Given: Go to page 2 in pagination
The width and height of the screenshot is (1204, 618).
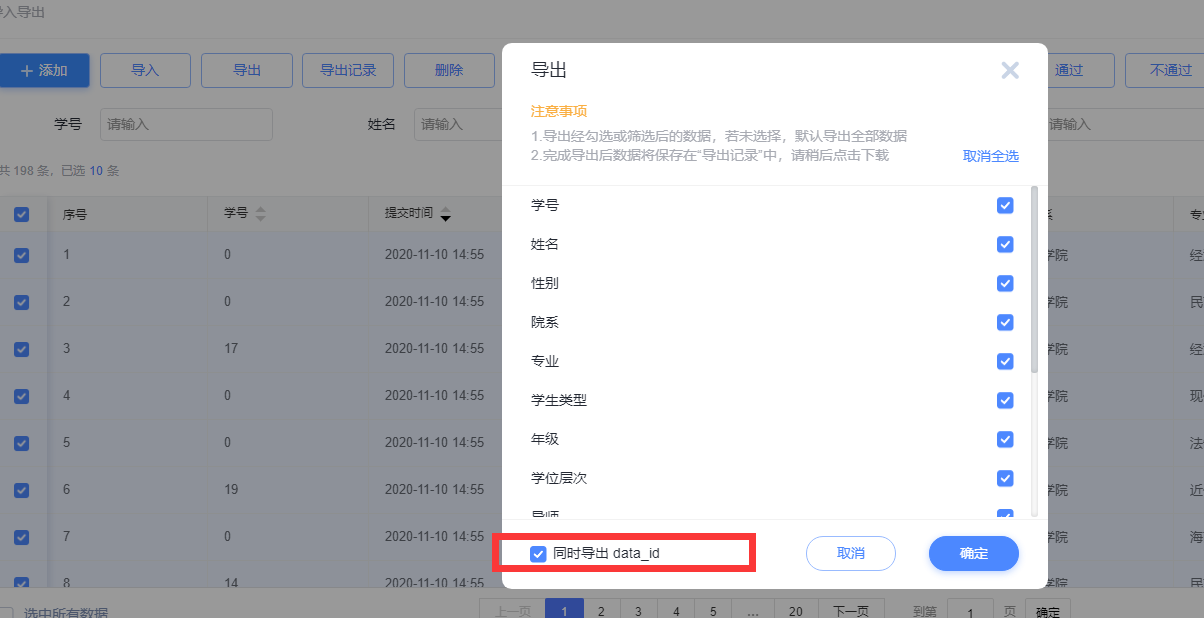Looking at the screenshot, I should pyautogui.click(x=600, y=611).
